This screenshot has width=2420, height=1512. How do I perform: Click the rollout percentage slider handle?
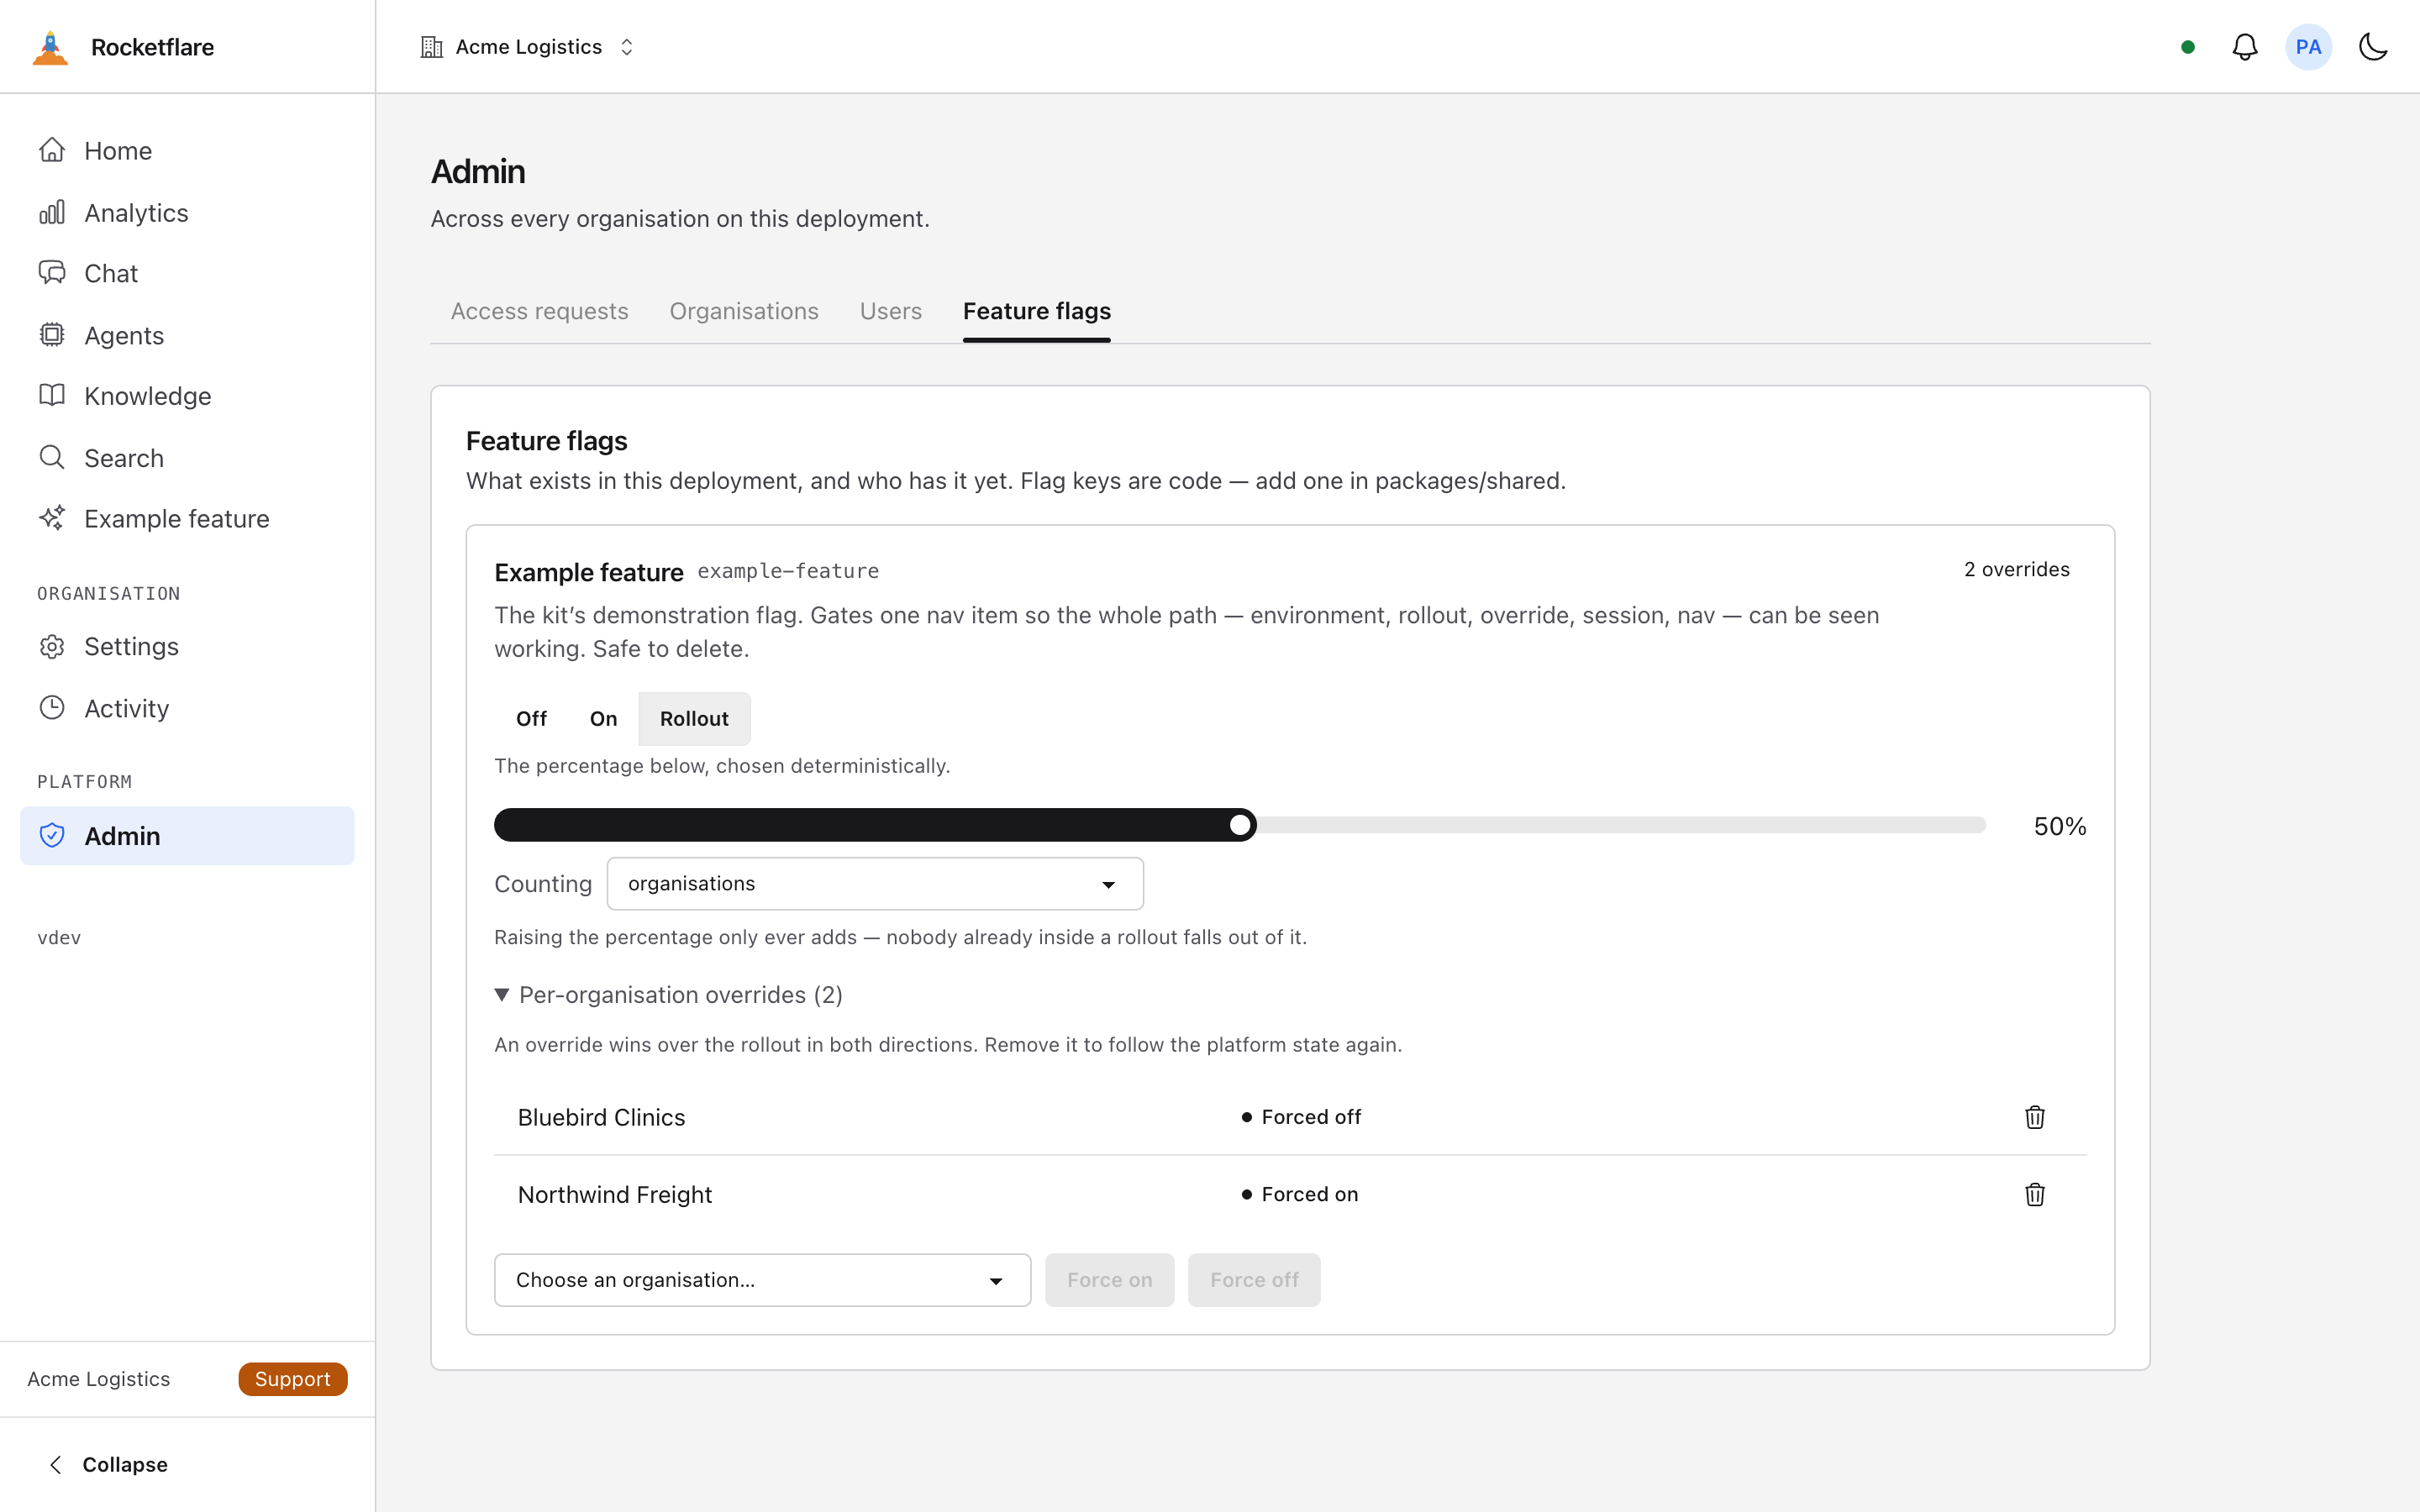point(1240,825)
